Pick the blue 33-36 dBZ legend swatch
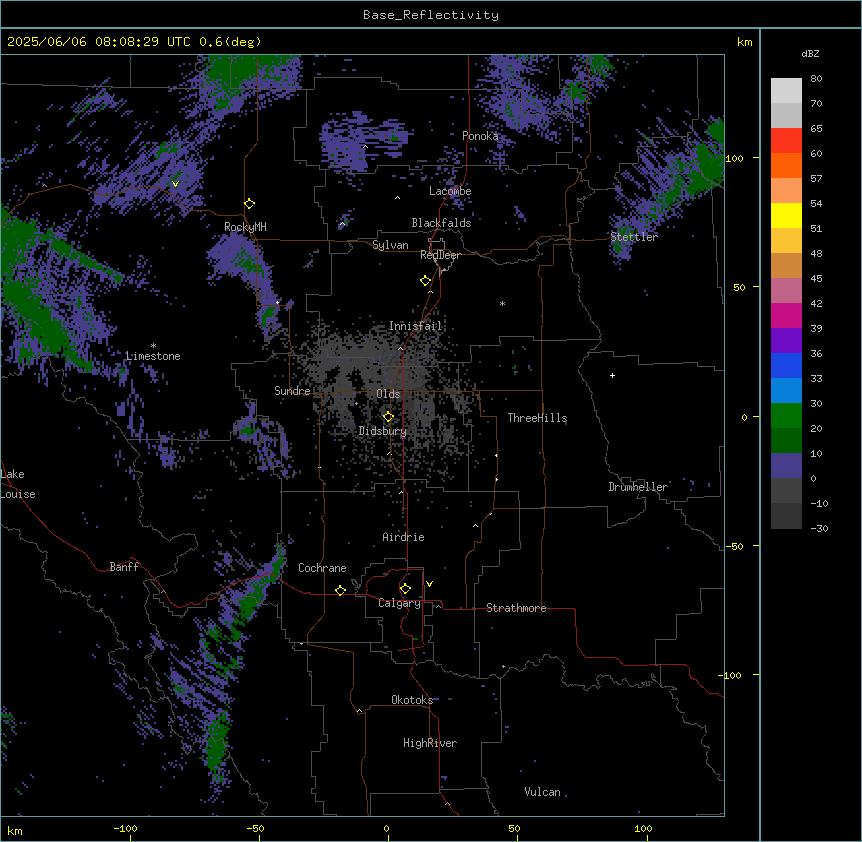This screenshot has height=842, width=862. coord(786,365)
